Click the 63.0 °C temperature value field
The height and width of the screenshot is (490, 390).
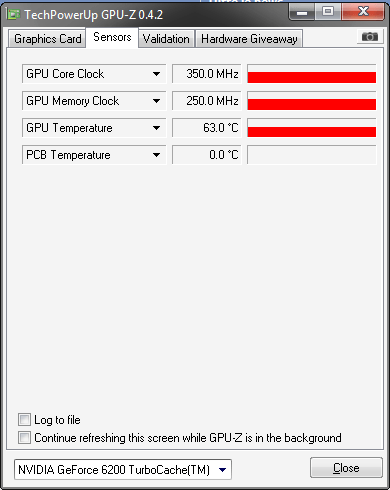point(207,128)
